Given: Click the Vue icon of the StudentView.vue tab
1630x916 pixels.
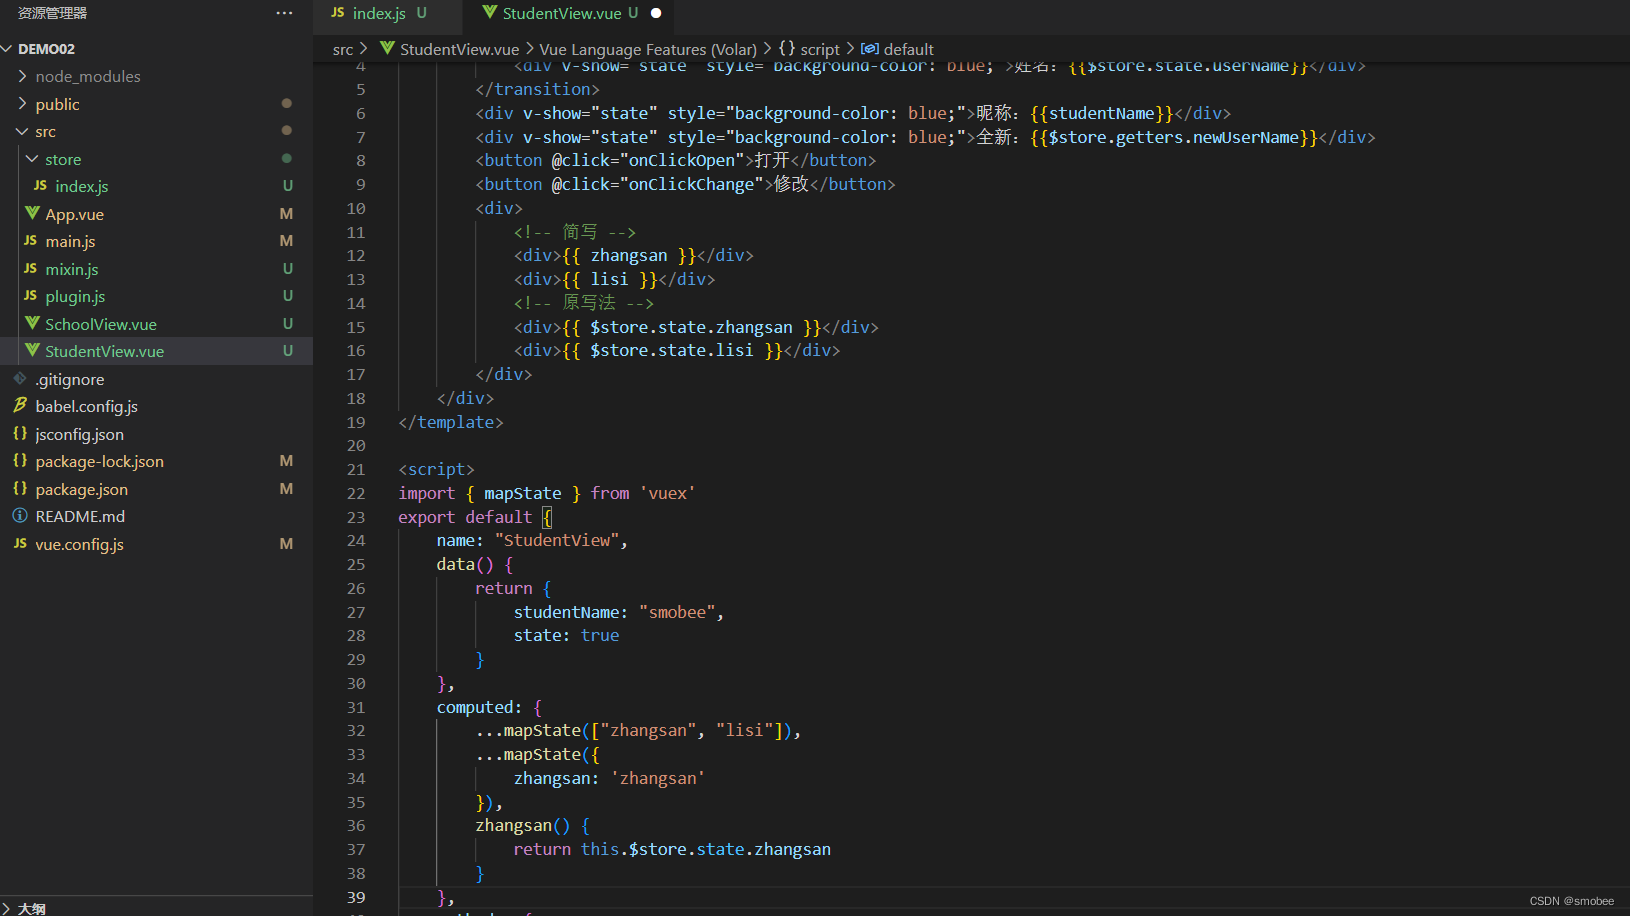Looking at the screenshot, I should coord(489,13).
